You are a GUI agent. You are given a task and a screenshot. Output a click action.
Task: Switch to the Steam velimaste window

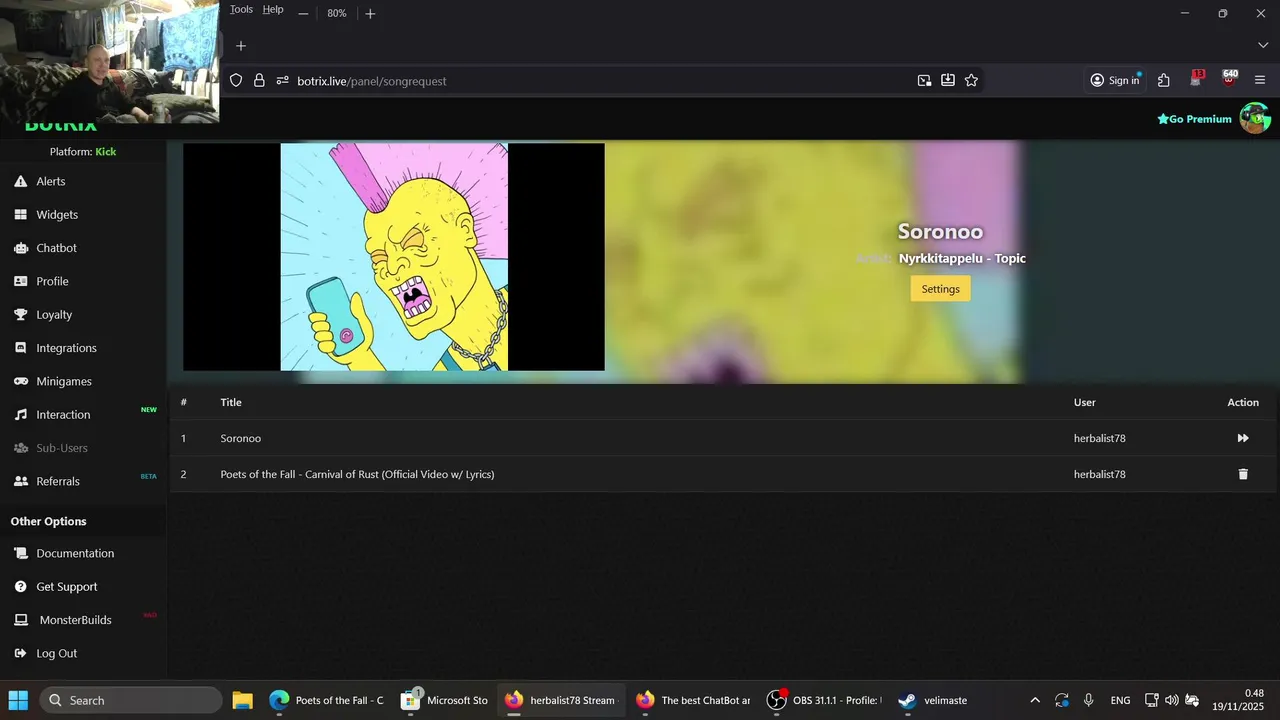(x=933, y=700)
